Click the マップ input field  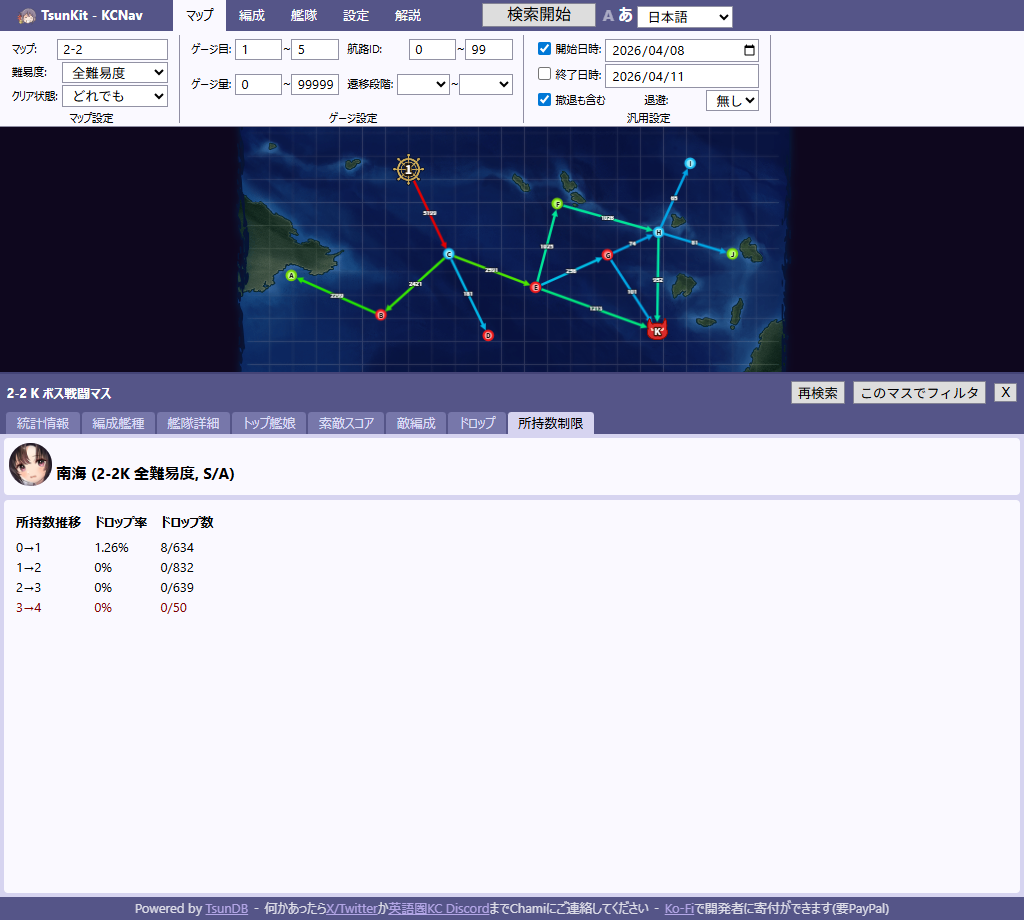click(x=112, y=50)
